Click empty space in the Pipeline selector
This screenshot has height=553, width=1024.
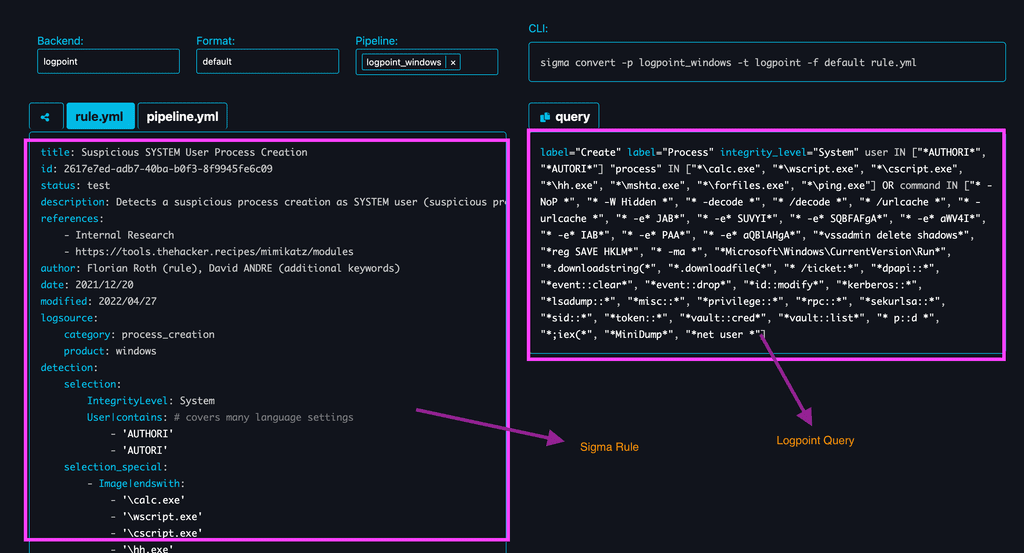coord(479,62)
